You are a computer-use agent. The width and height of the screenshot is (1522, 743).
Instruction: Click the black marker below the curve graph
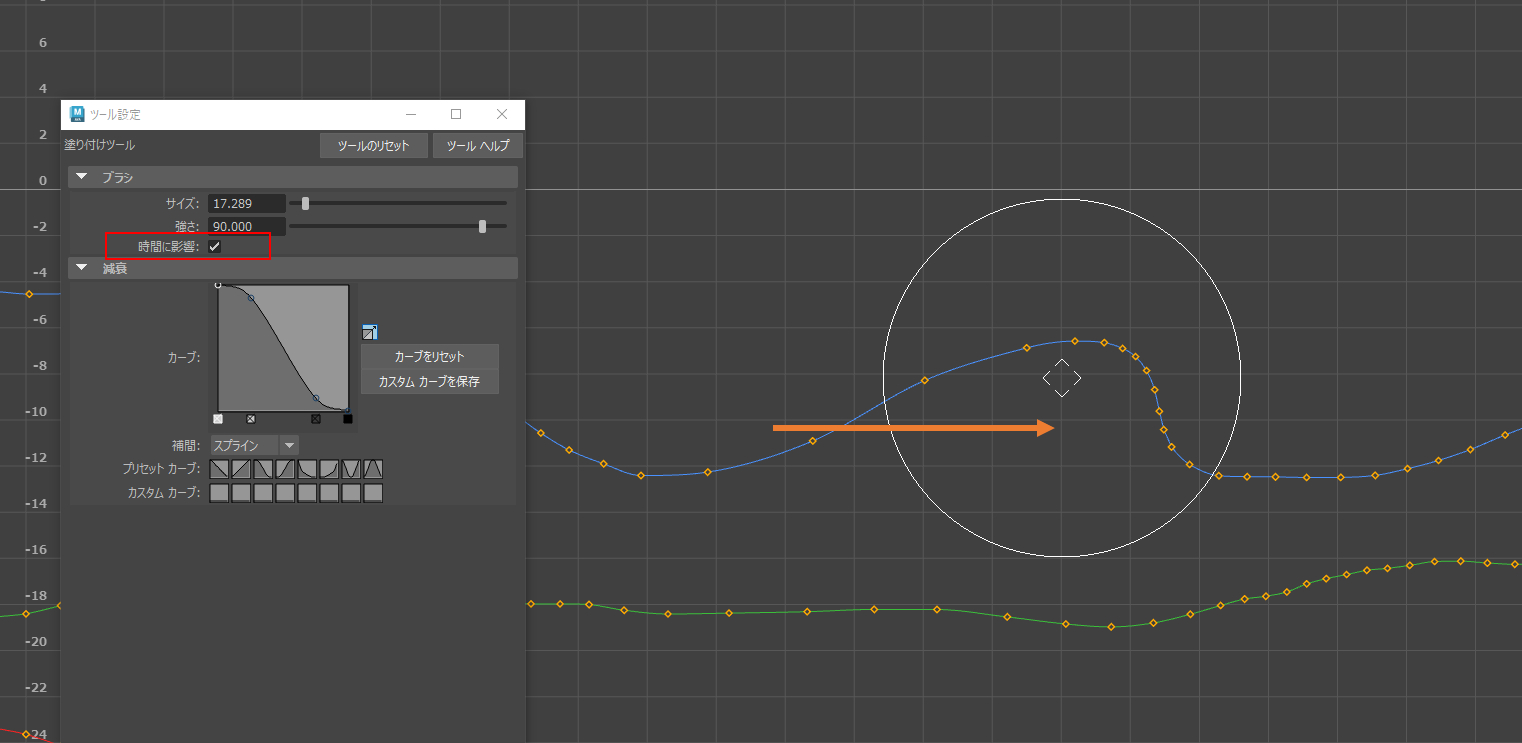(x=348, y=419)
